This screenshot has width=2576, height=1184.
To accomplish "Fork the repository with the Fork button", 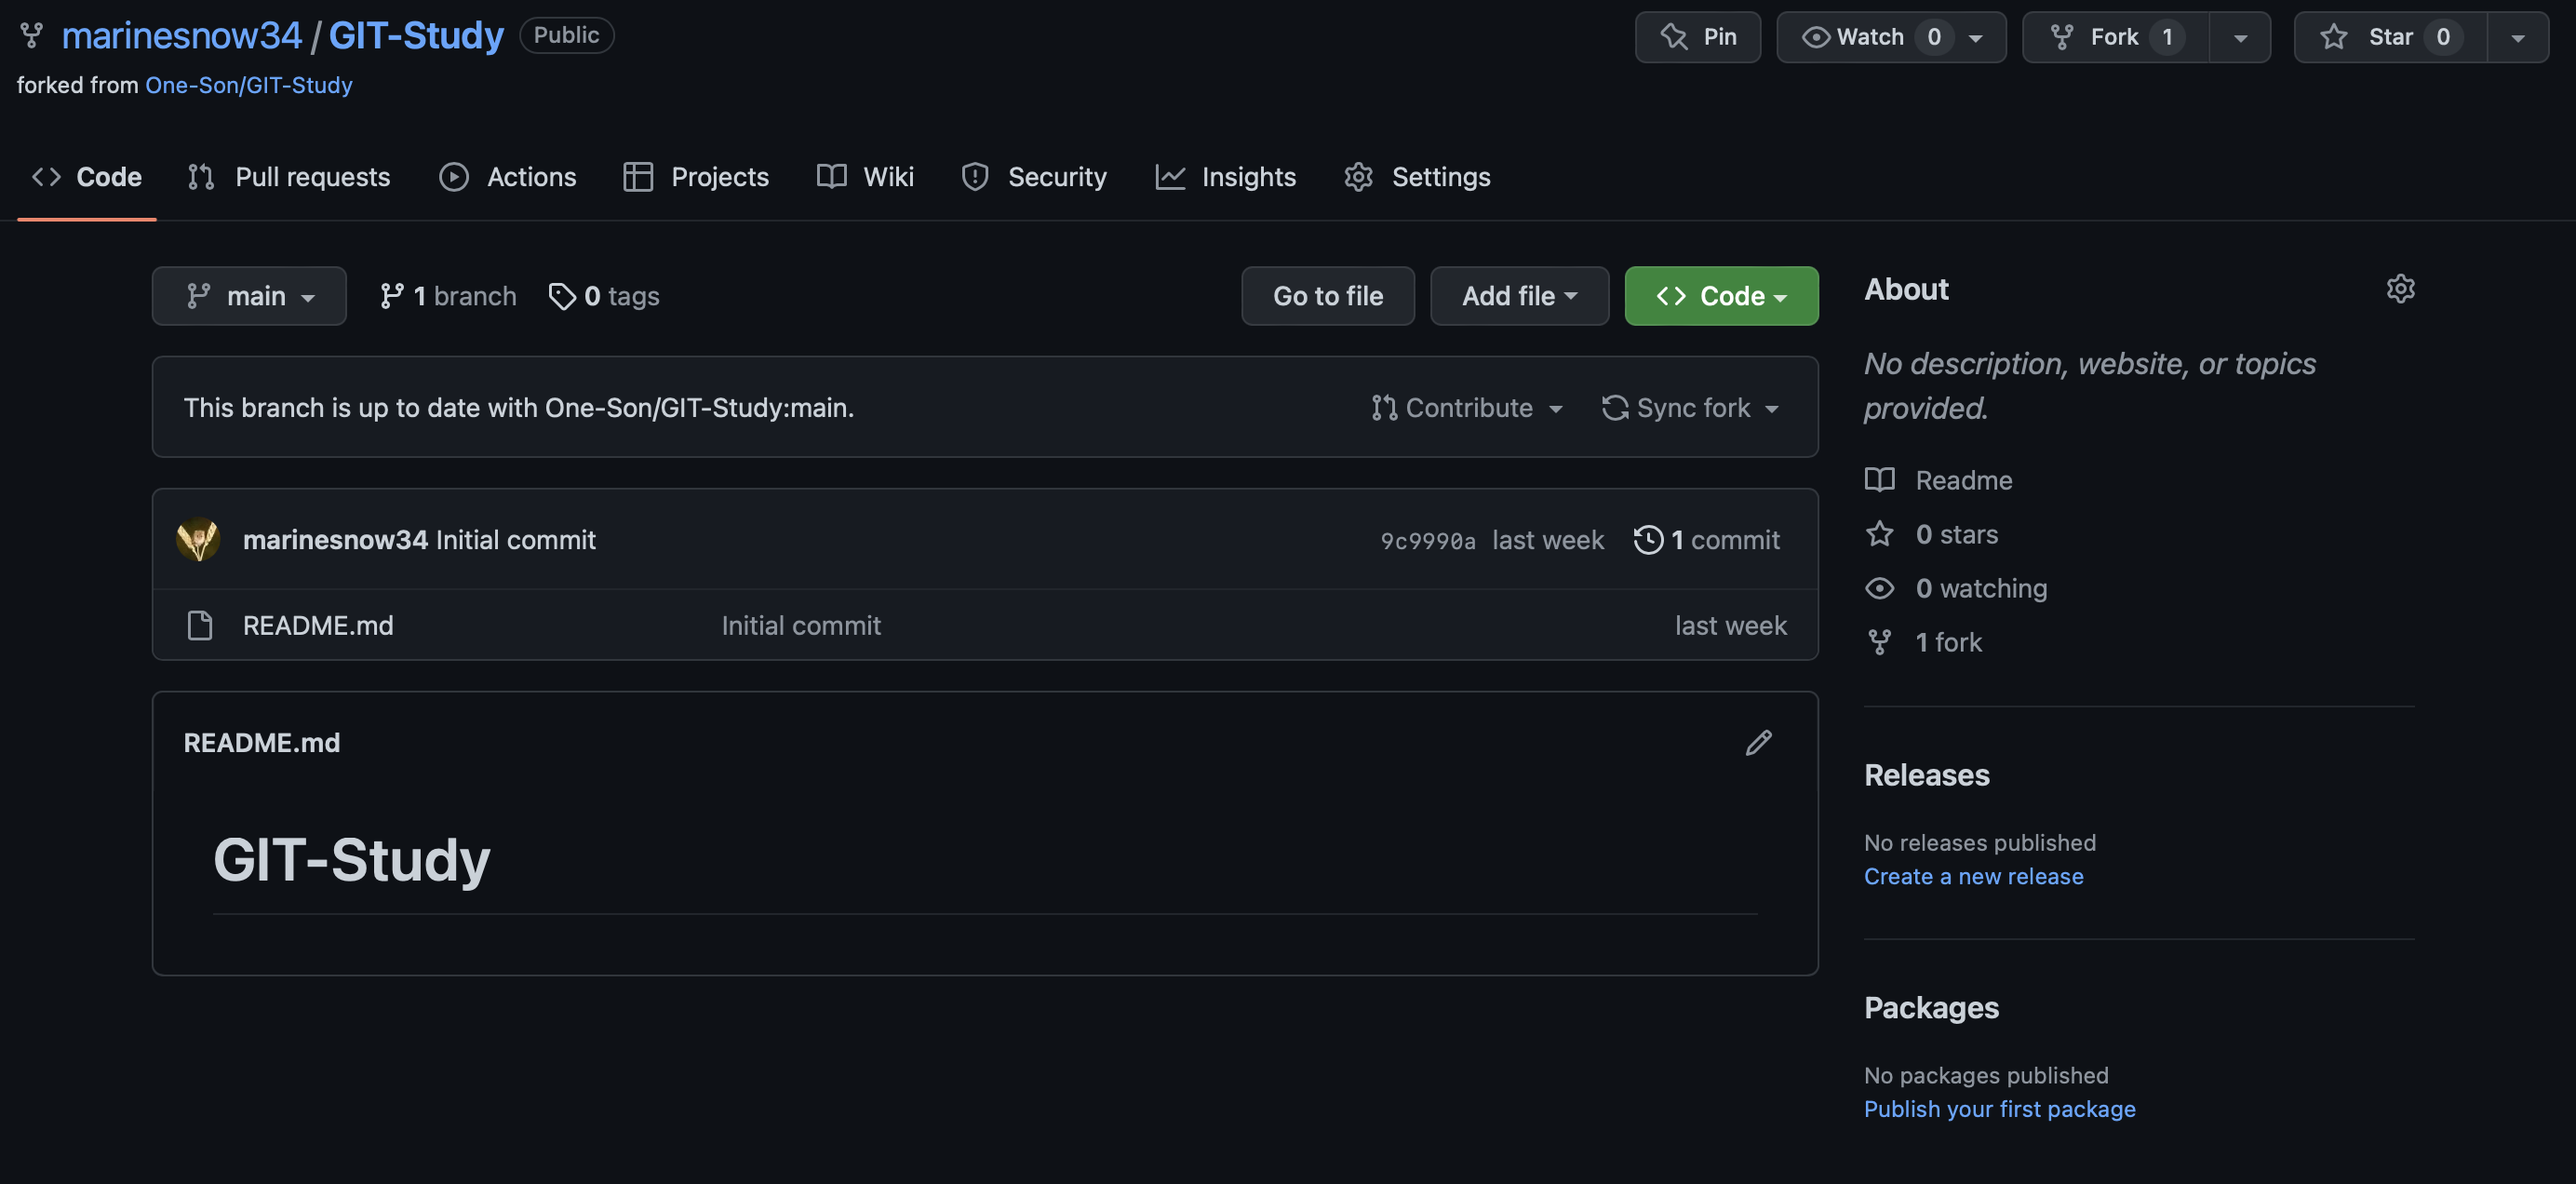I will point(2115,37).
